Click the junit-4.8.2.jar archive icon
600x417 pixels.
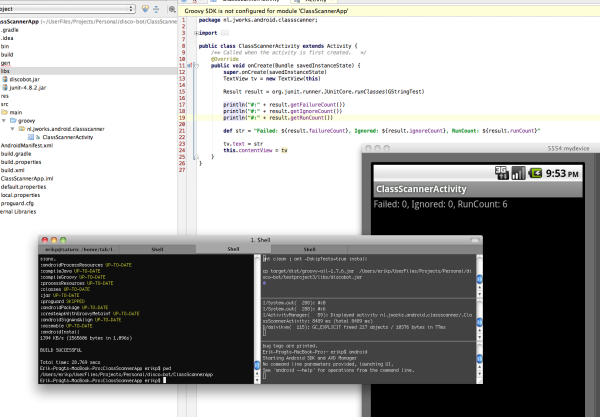click(5, 88)
